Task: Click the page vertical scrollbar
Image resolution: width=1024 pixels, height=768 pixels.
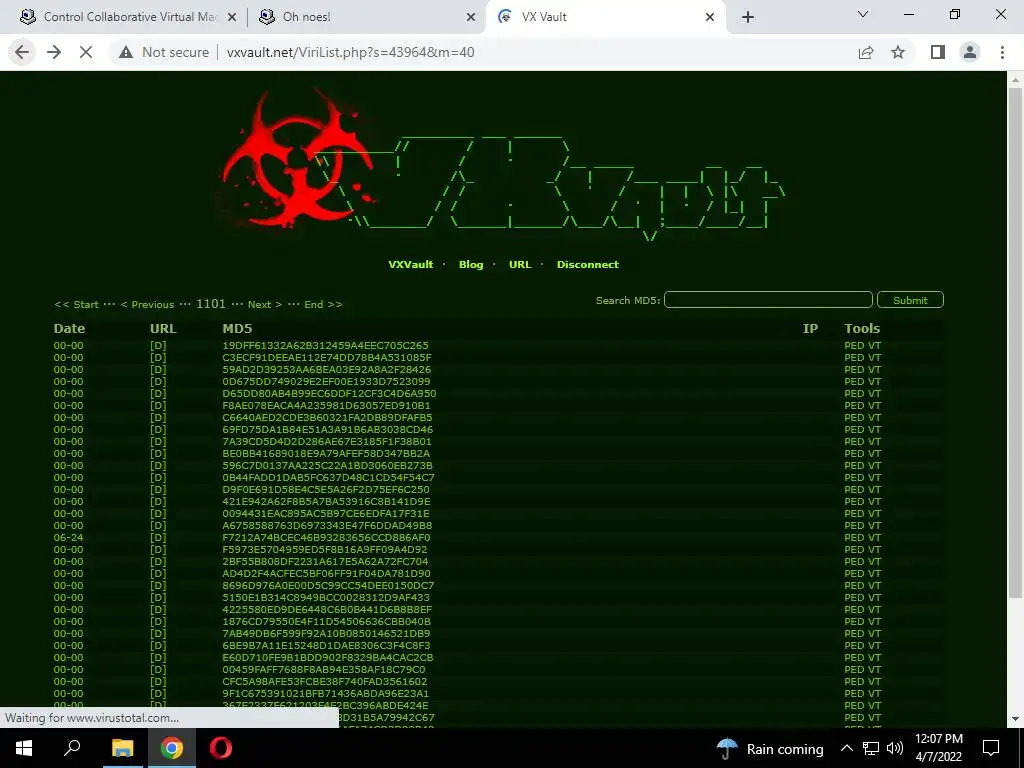Action: pyautogui.click(x=1015, y=342)
